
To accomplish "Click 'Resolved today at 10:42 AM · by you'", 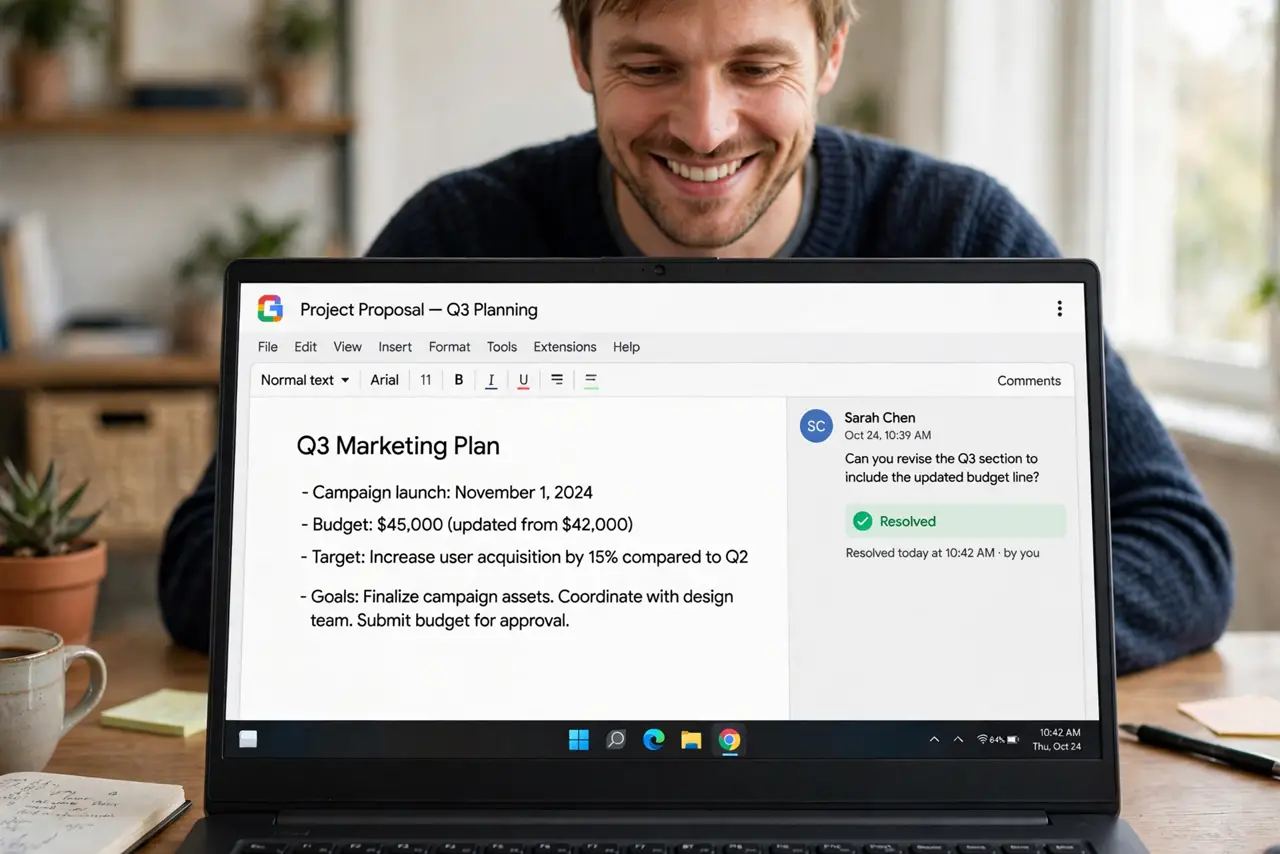I will click(x=943, y=553).
